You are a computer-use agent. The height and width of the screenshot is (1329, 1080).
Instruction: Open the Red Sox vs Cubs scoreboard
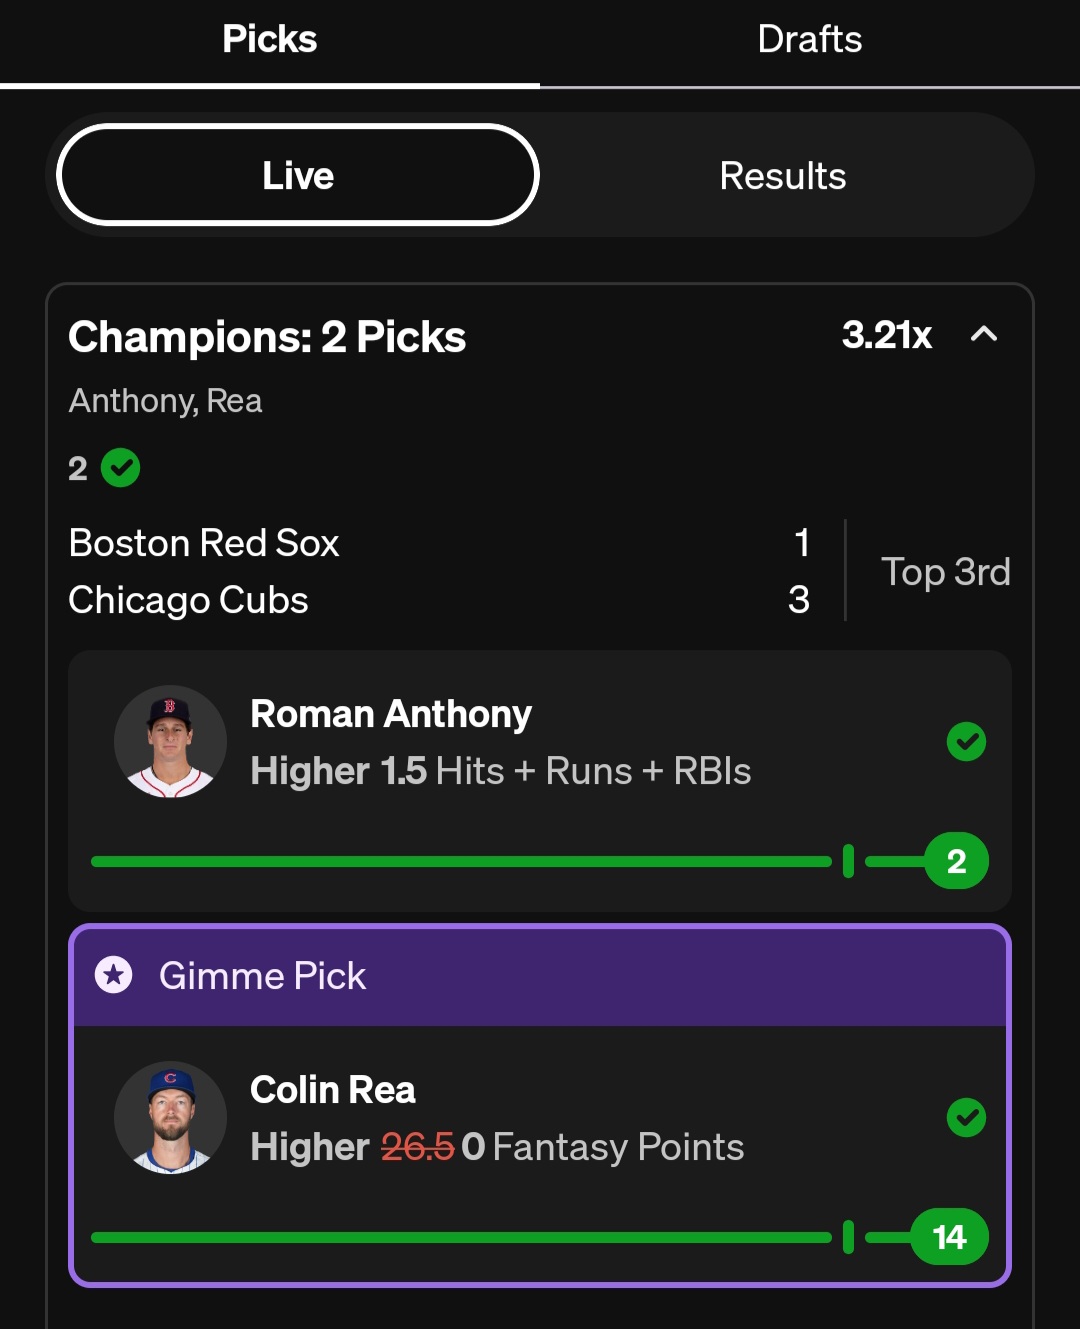coord(540,571)
